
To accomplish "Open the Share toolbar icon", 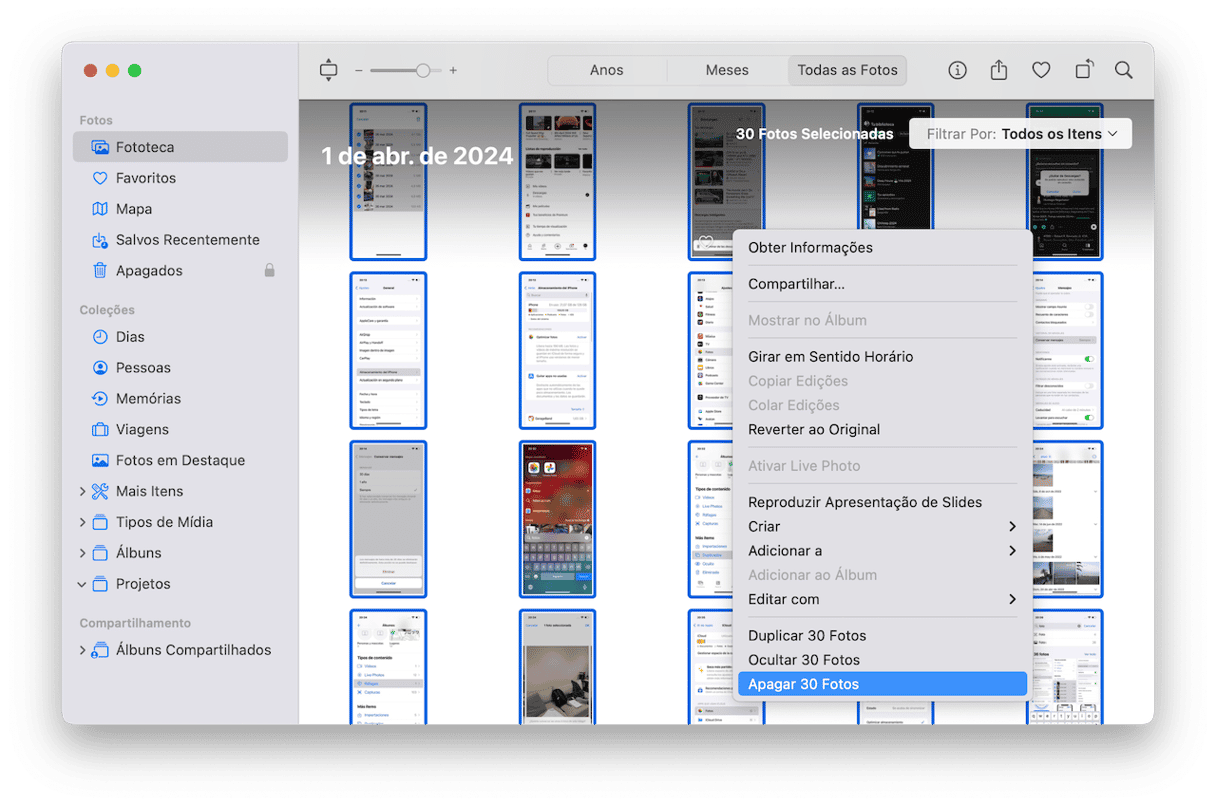I will 998,70.
